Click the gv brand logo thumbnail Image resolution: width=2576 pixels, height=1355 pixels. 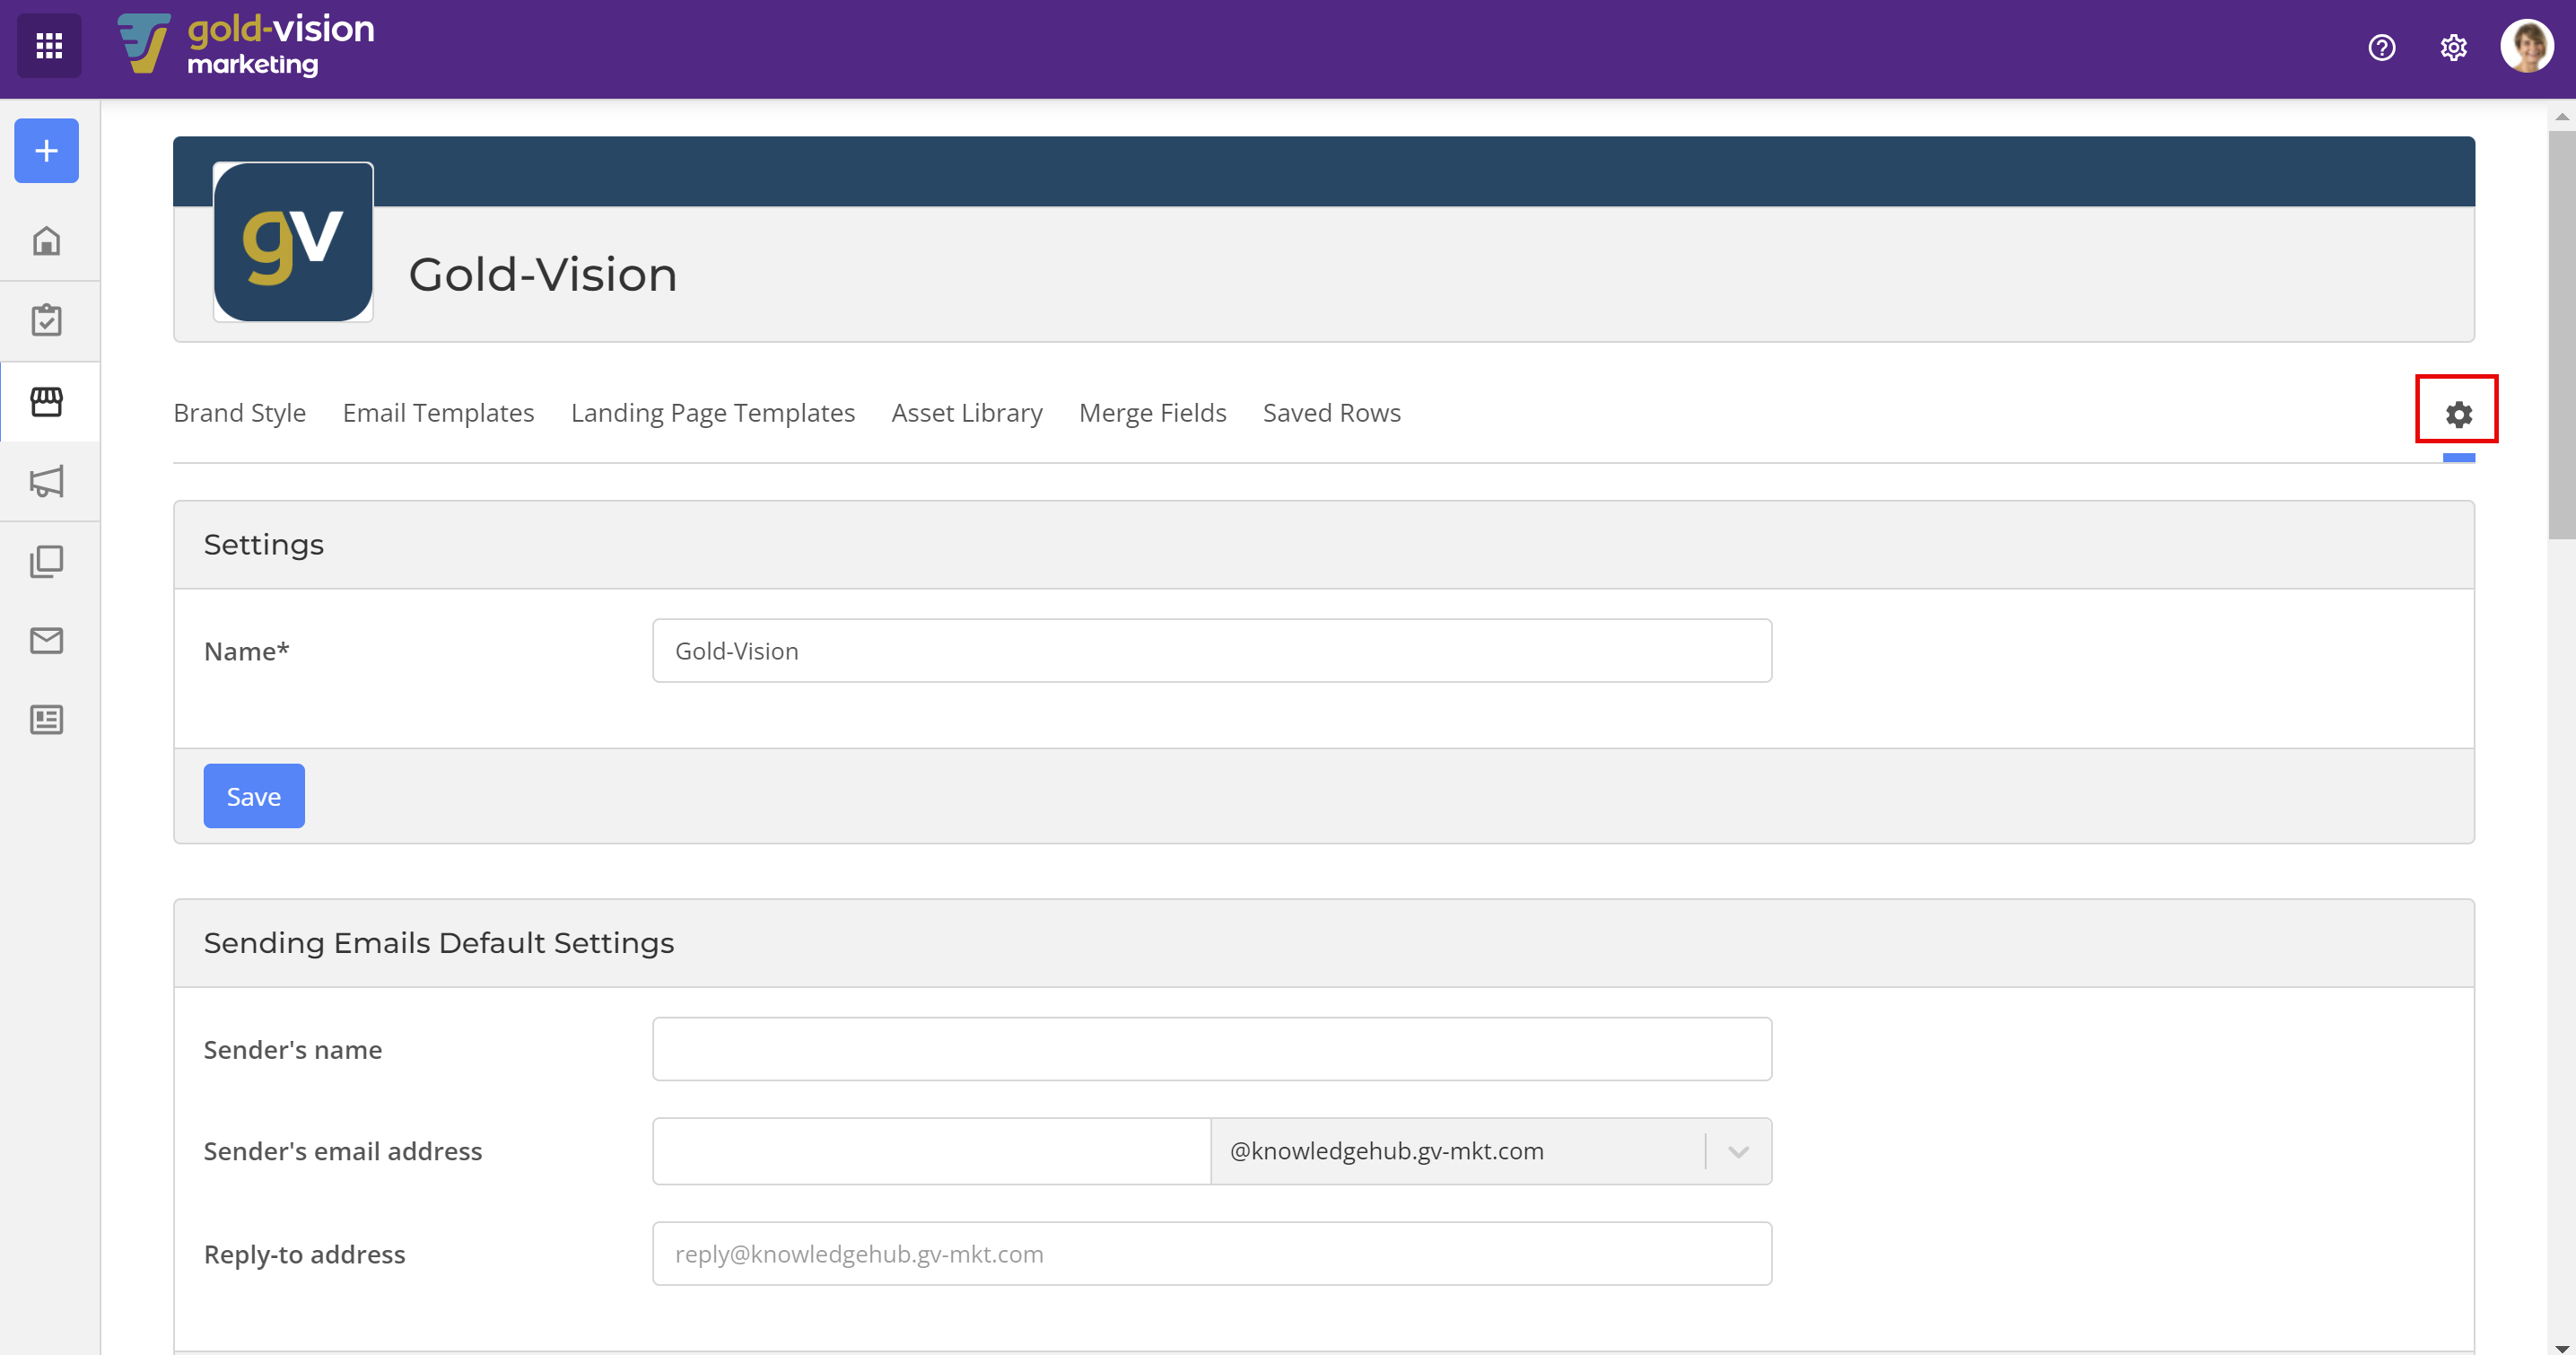pos(293,242)
